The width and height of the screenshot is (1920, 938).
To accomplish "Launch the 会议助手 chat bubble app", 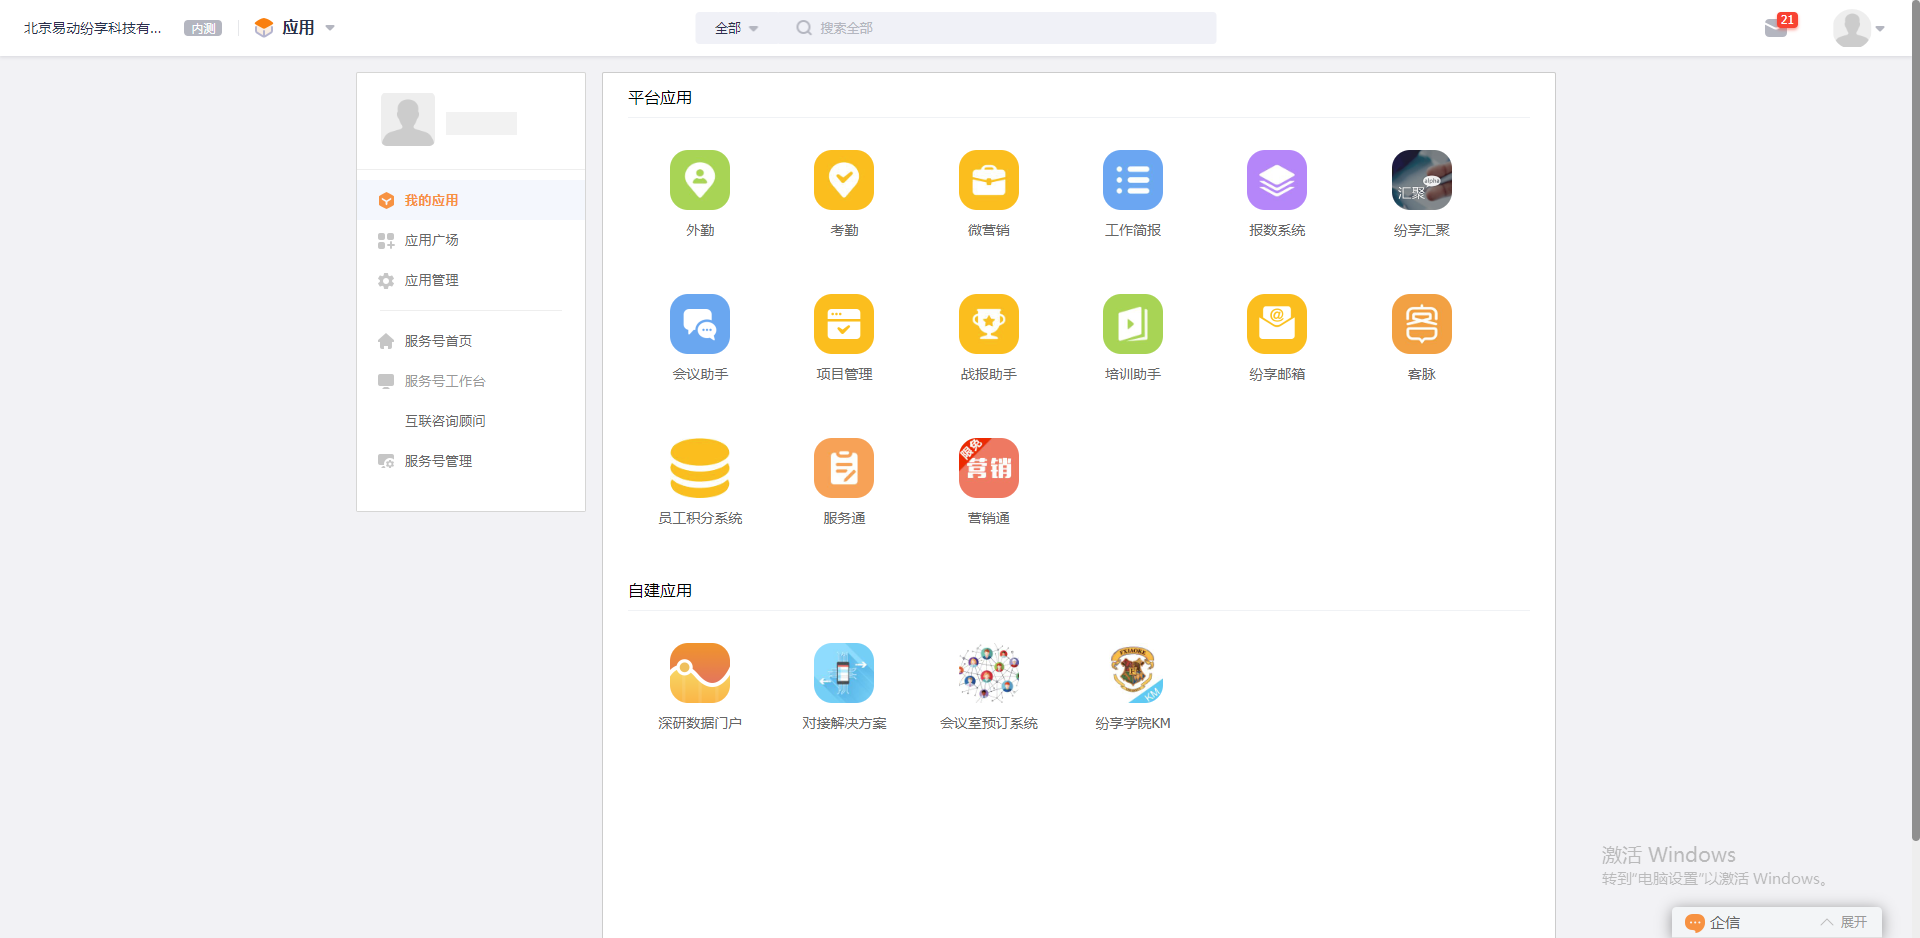I will coord(700,324).
